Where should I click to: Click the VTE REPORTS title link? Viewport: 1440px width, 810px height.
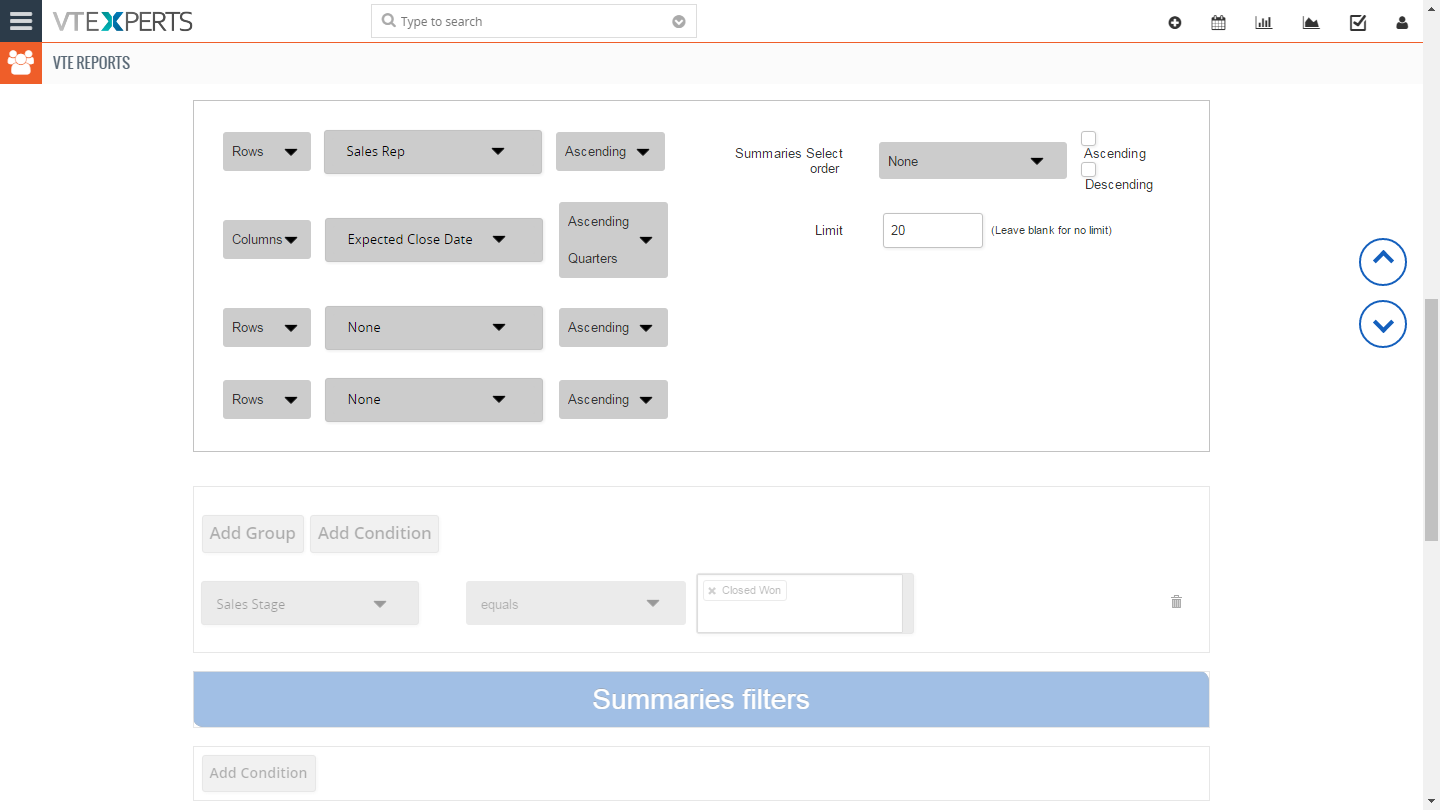91,63
